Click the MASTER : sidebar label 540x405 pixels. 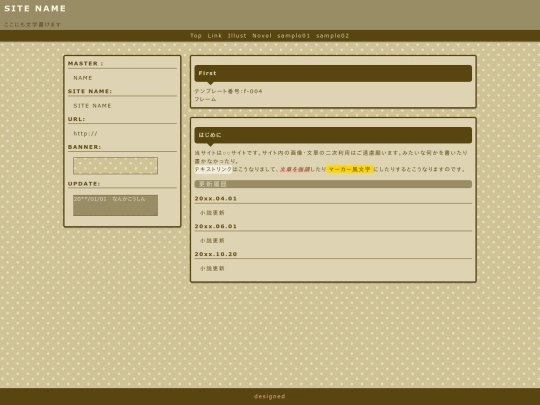click(x=85, y=63)
